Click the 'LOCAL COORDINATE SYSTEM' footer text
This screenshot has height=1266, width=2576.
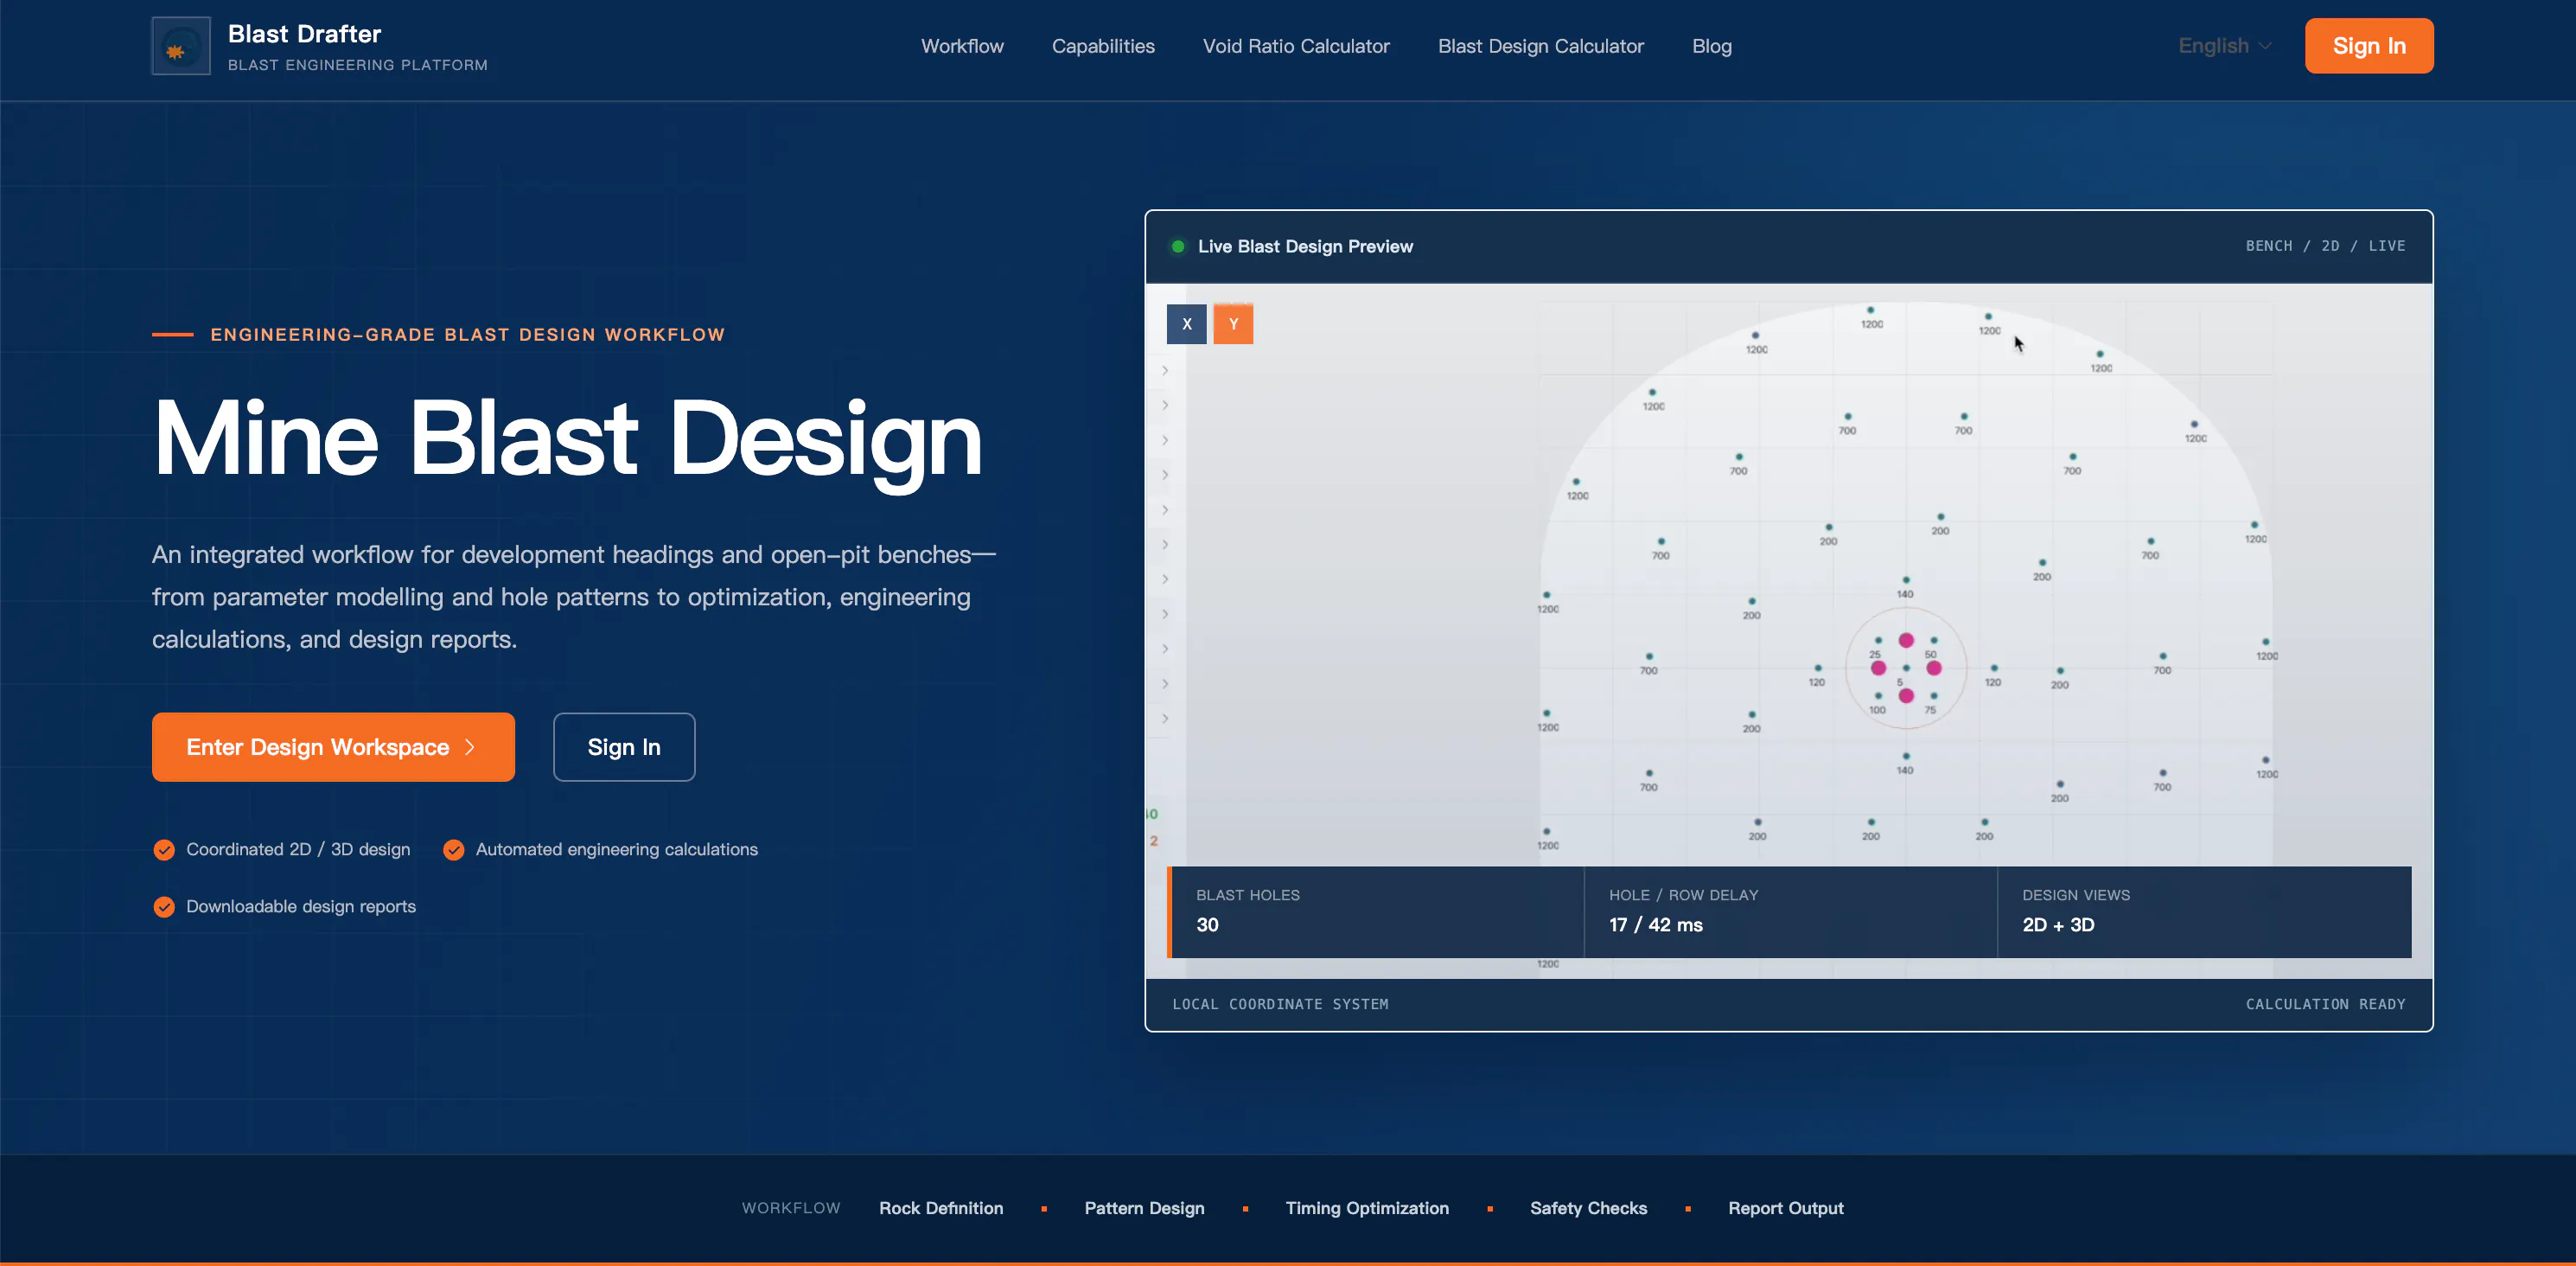click(1280, 1004)
